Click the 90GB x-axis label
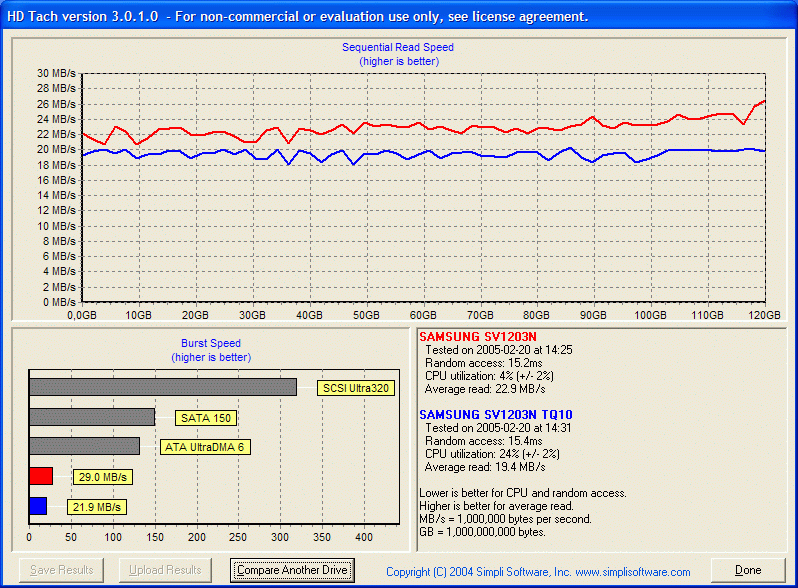The width and height of the screenshot is (798, 588). pyautogui.click(x=593, y=315)
